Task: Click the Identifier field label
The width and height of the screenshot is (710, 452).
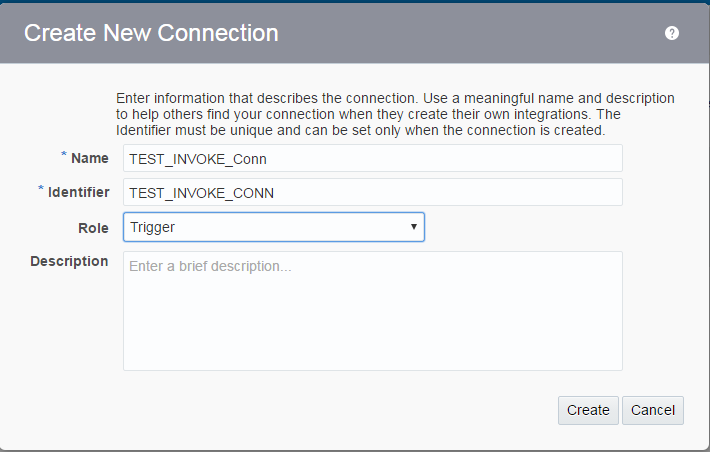Action: 79,192
